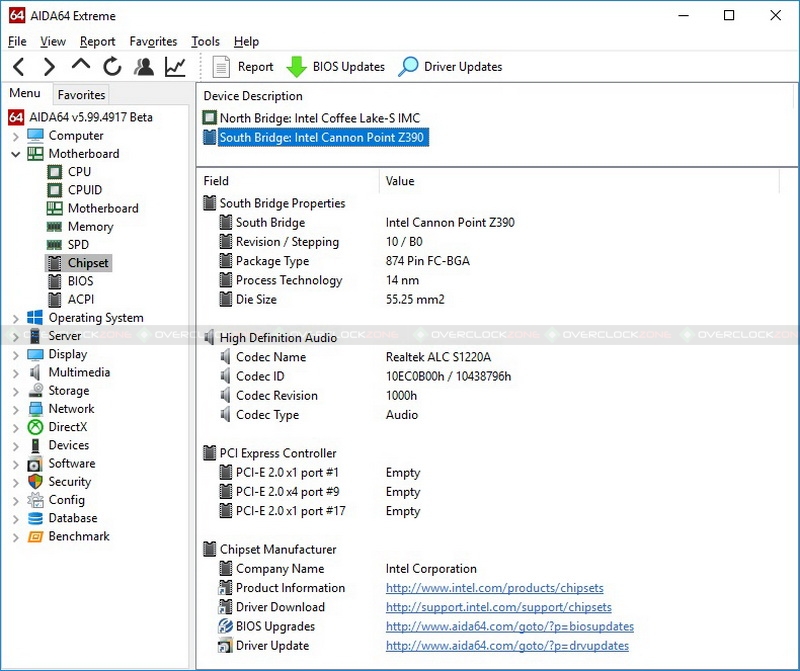Select AIDA64 v5.99.4917 Beta root node
This screenshot has height=671, width=800.
(81, 117)
